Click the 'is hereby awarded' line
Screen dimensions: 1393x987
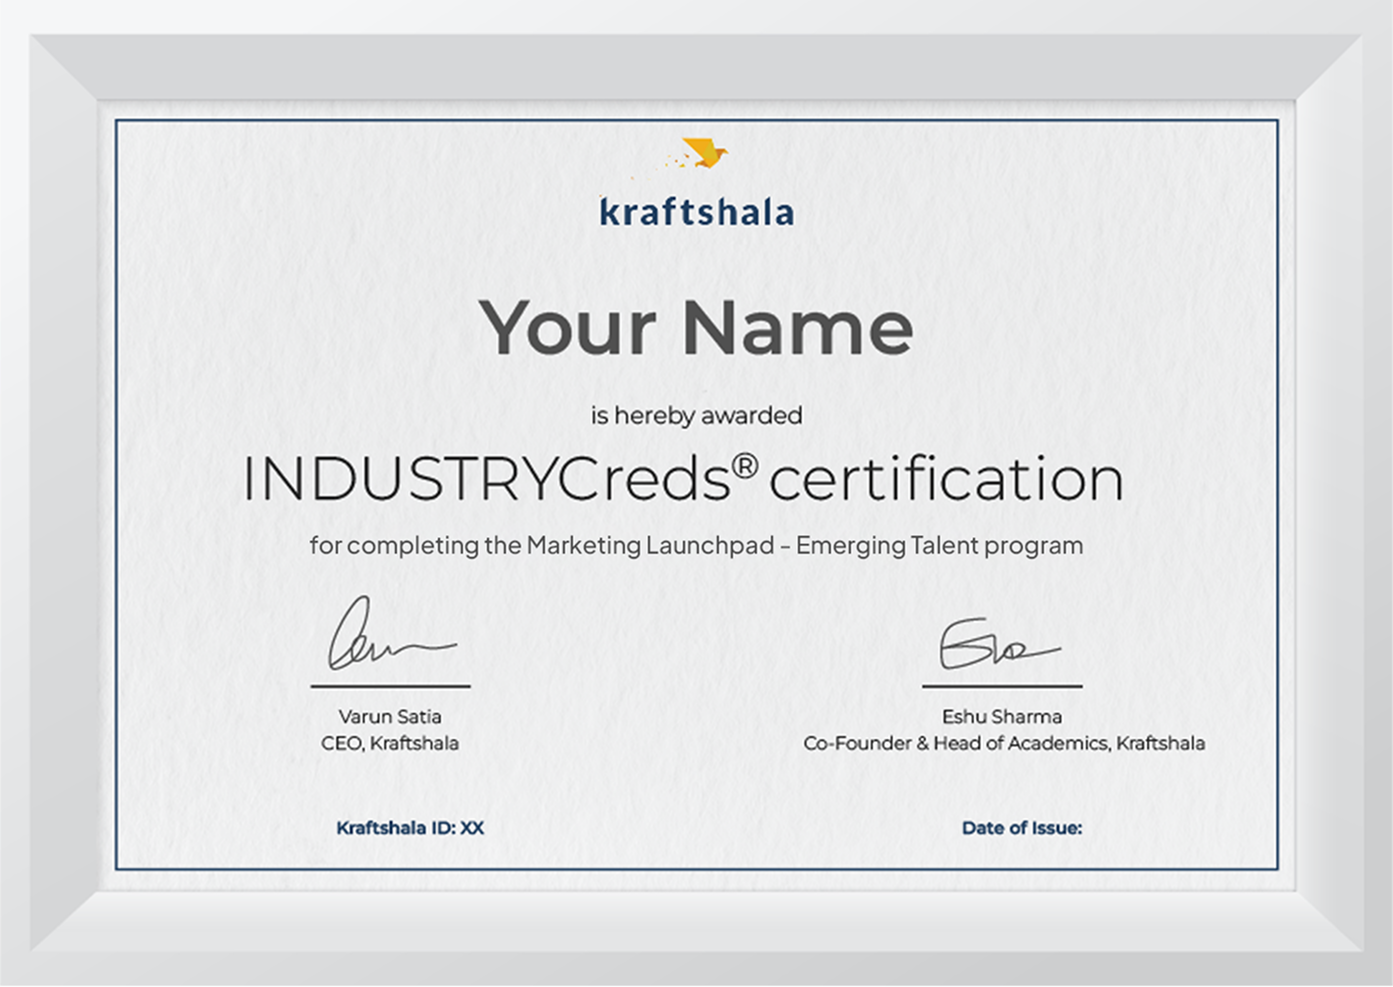(696, 415)
